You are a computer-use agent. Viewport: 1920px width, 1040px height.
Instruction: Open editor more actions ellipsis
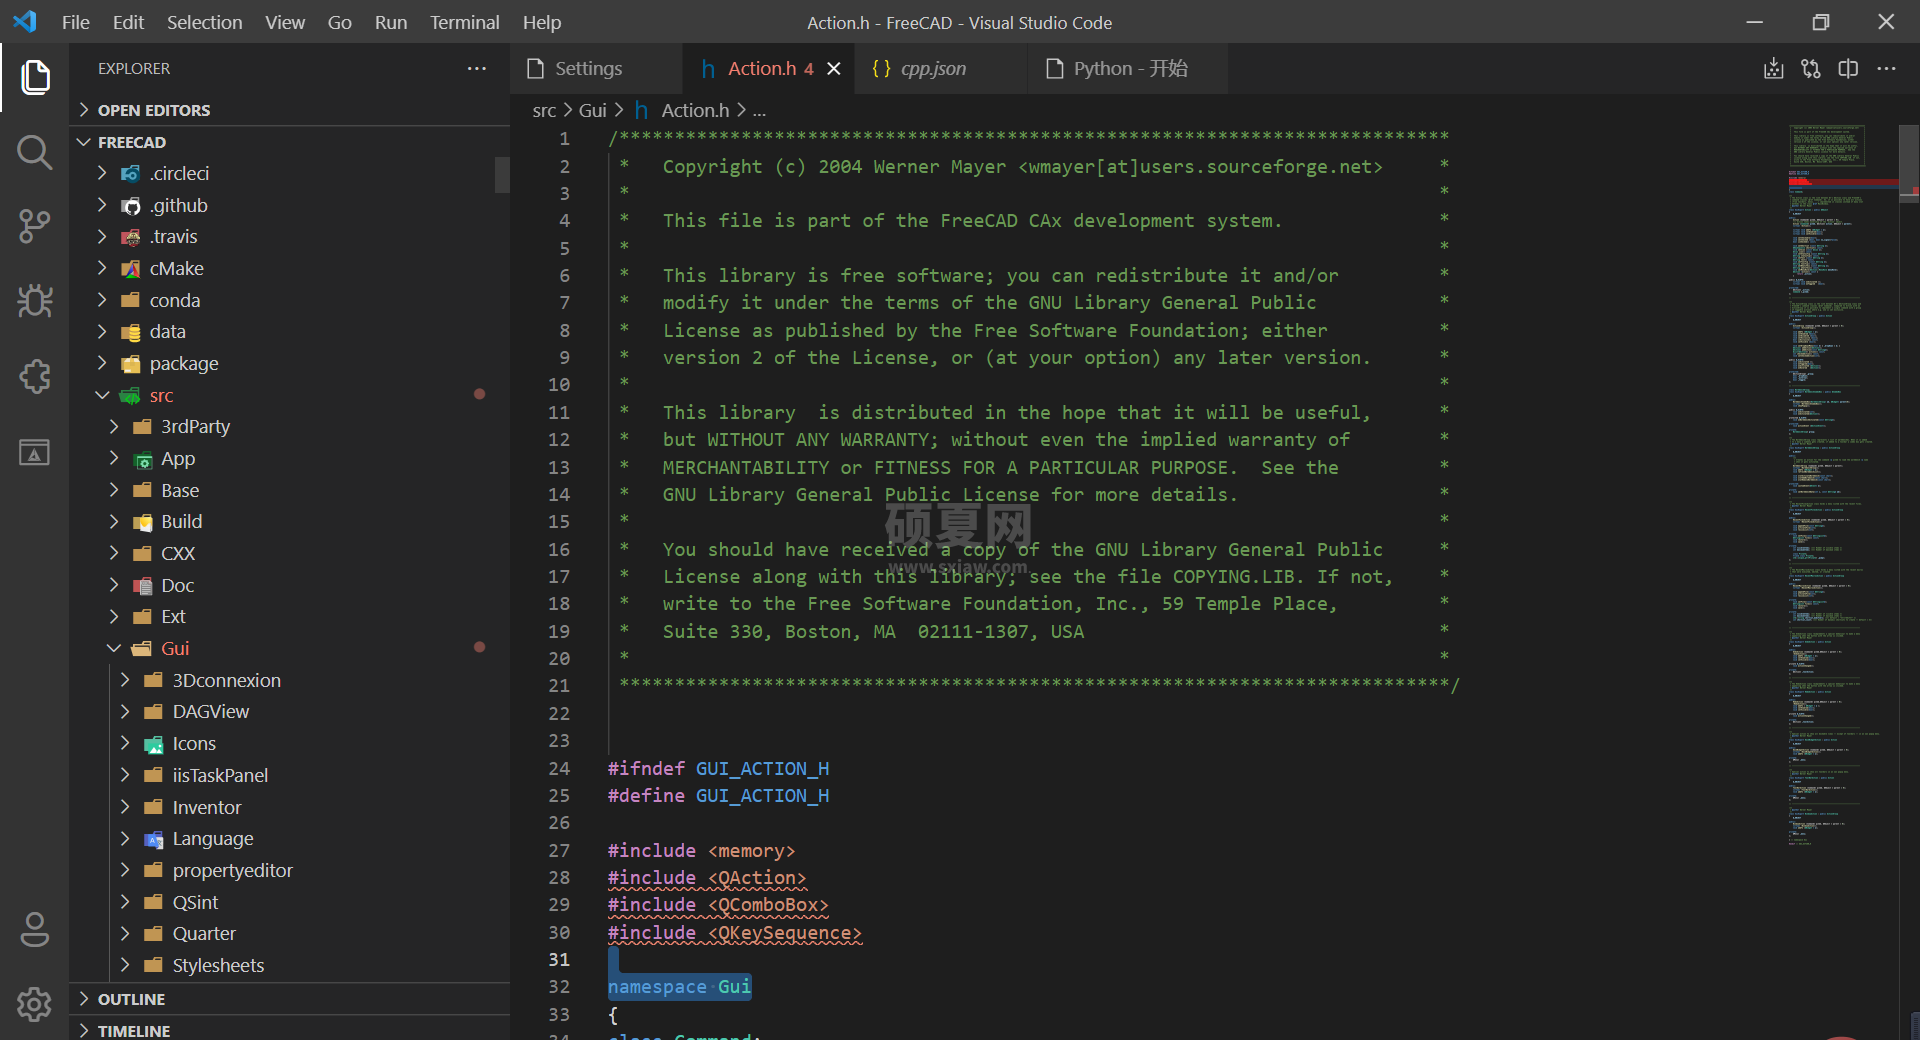tap(1886, 68)
